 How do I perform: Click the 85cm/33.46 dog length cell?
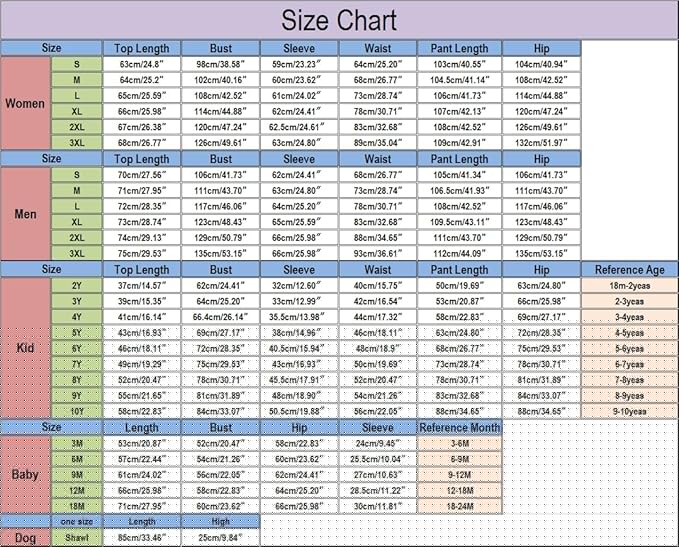tap(142, 538)
